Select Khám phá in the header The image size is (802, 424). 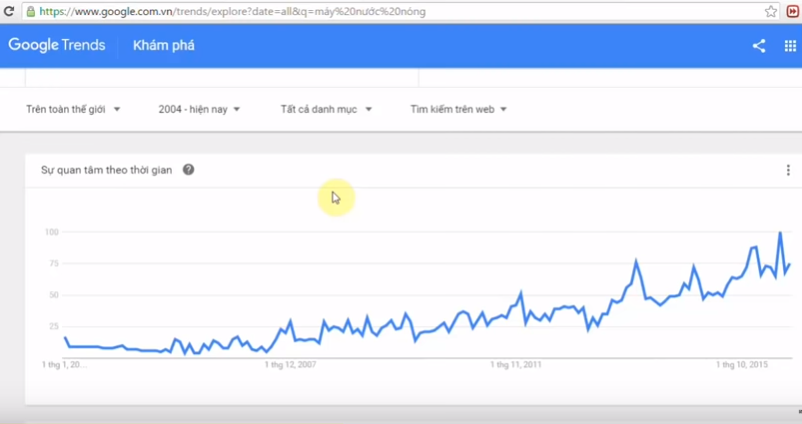coord(163,46)
